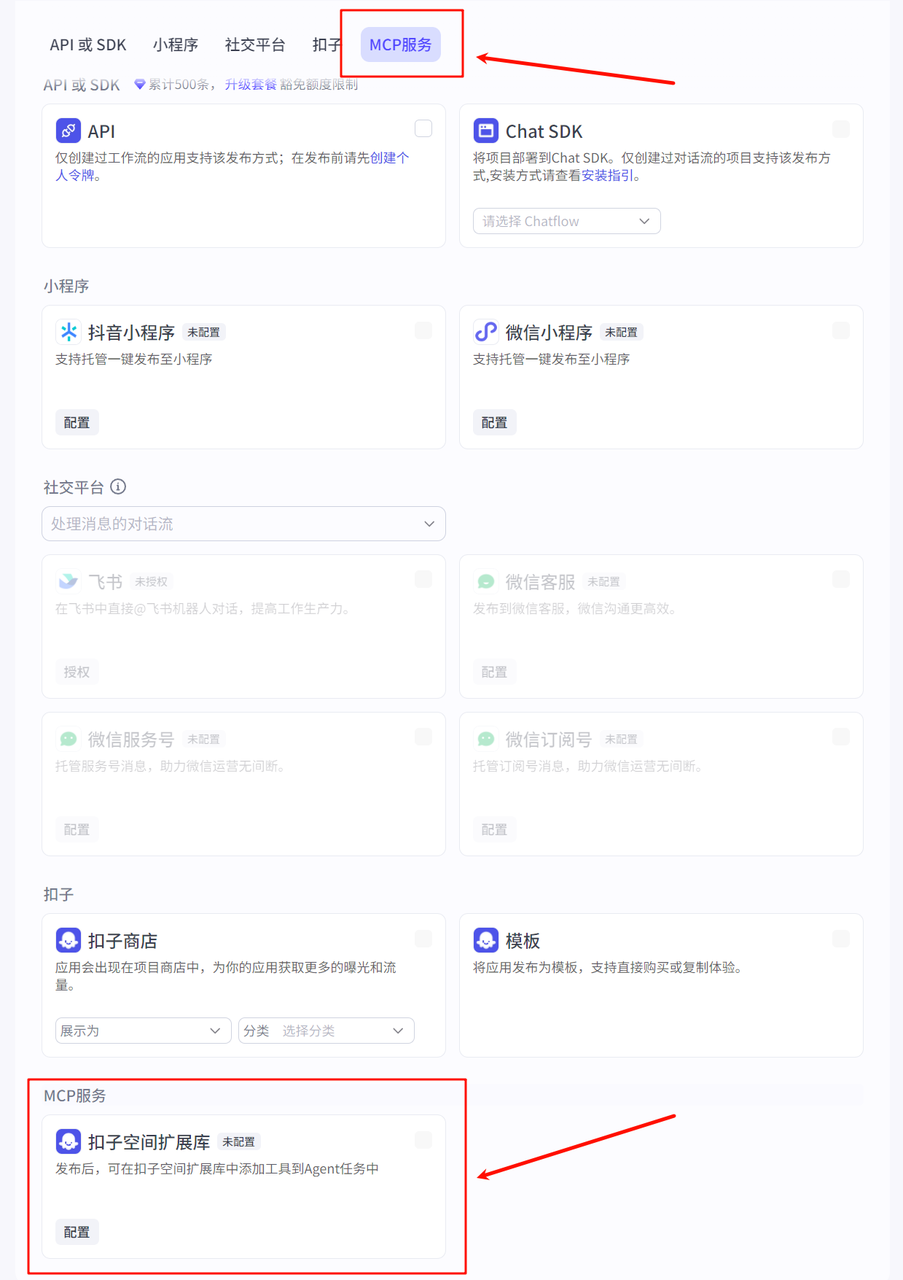Open the 展示为 dropdown

[143, 1031]
